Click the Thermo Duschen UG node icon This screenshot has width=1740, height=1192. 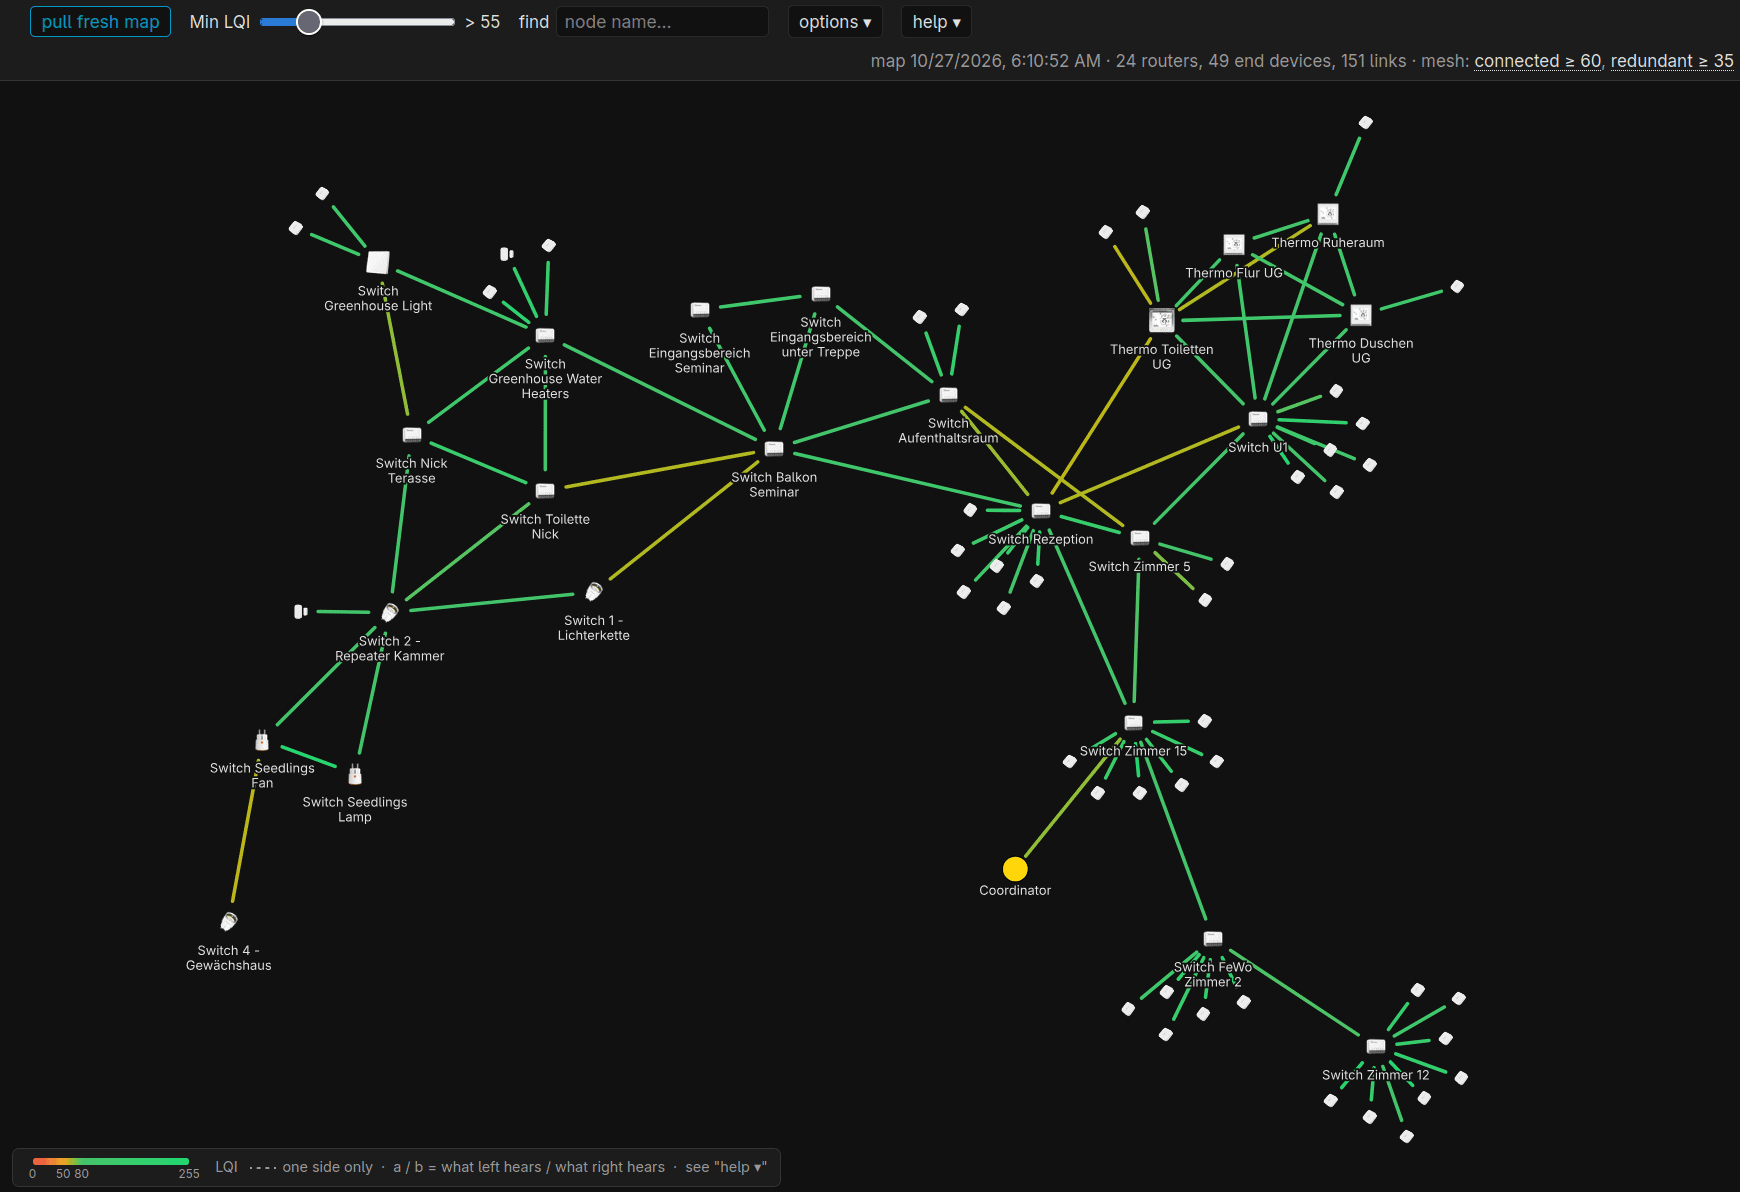[1361, 315]
